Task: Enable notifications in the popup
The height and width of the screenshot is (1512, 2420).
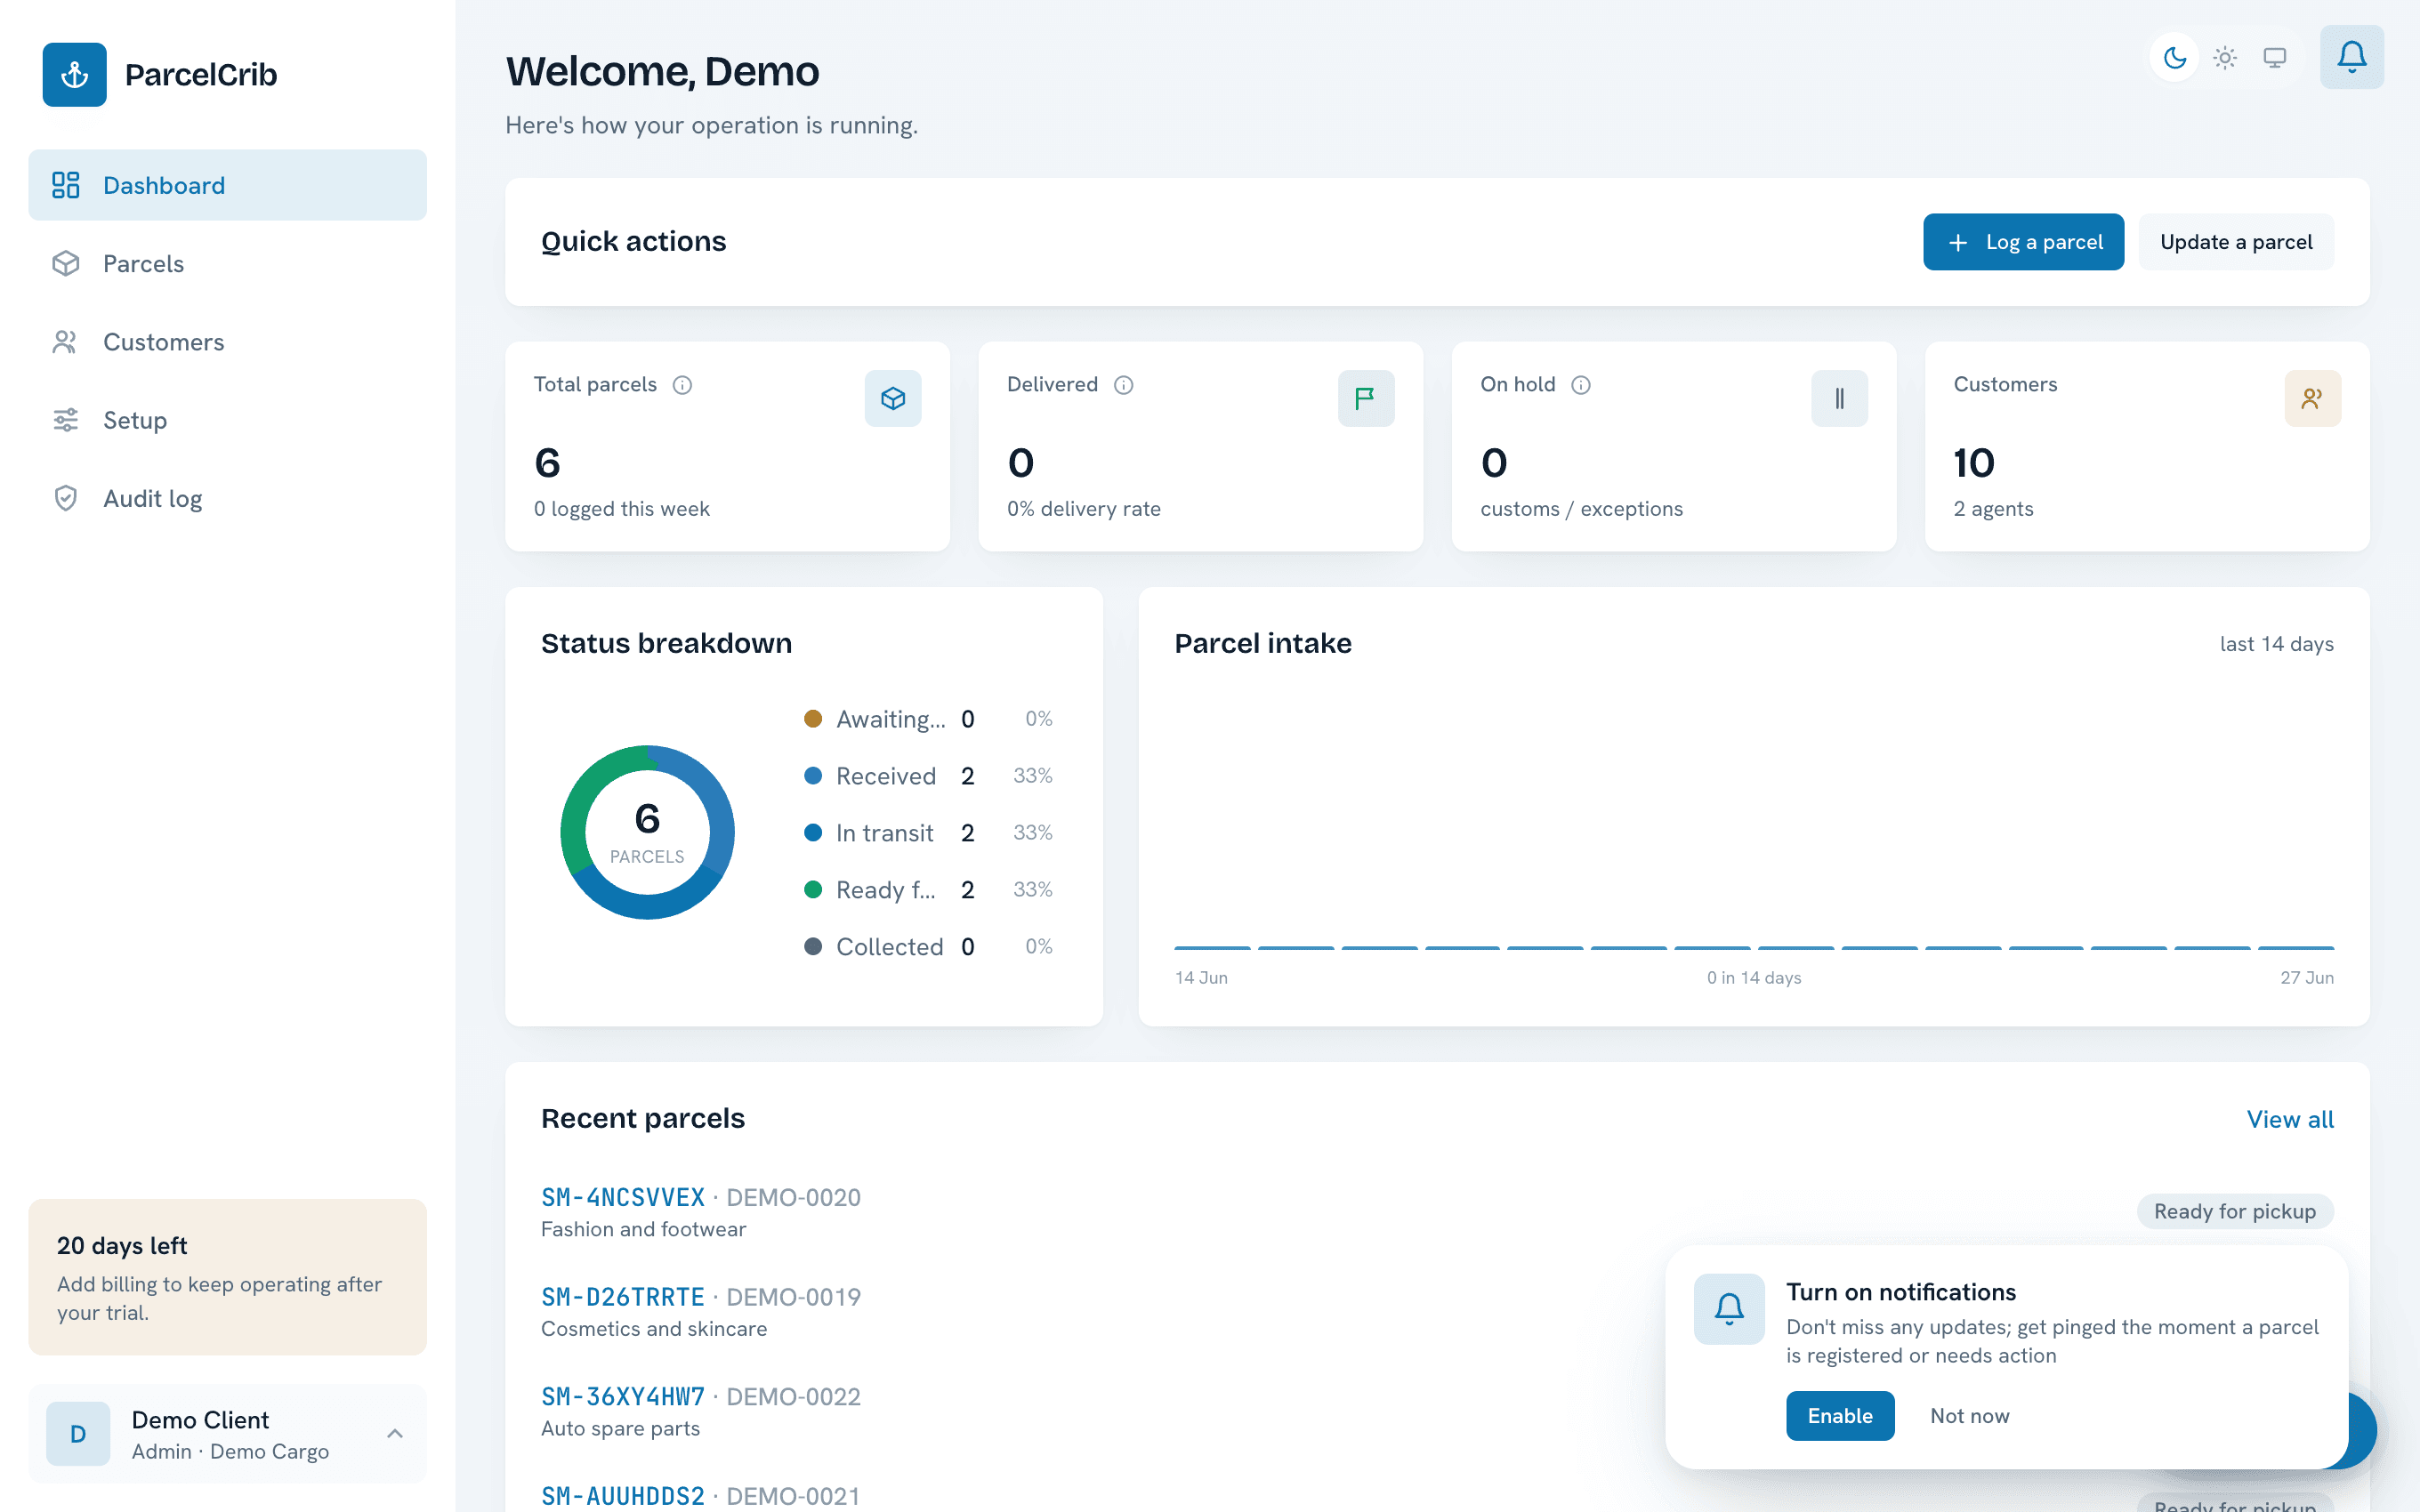Action: [x=1840, y=1416]
